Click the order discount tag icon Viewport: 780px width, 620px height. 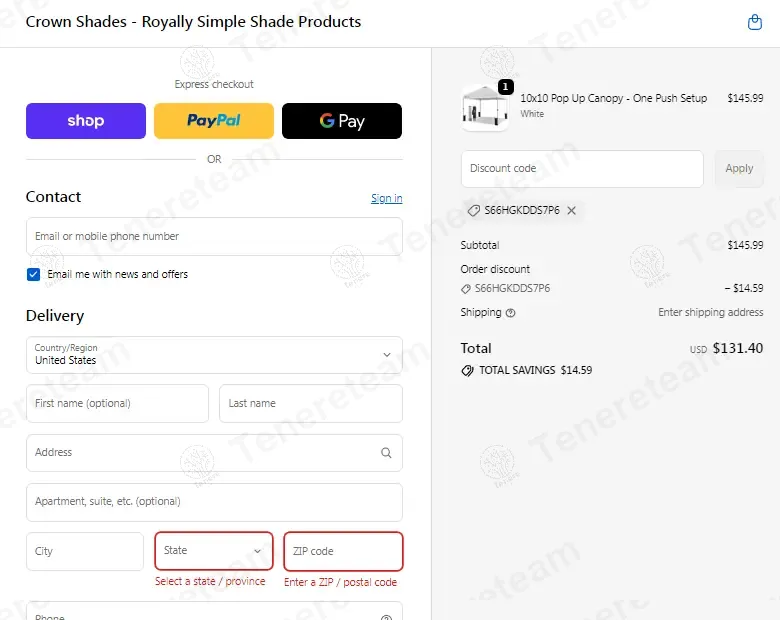(x=466, y=289)
